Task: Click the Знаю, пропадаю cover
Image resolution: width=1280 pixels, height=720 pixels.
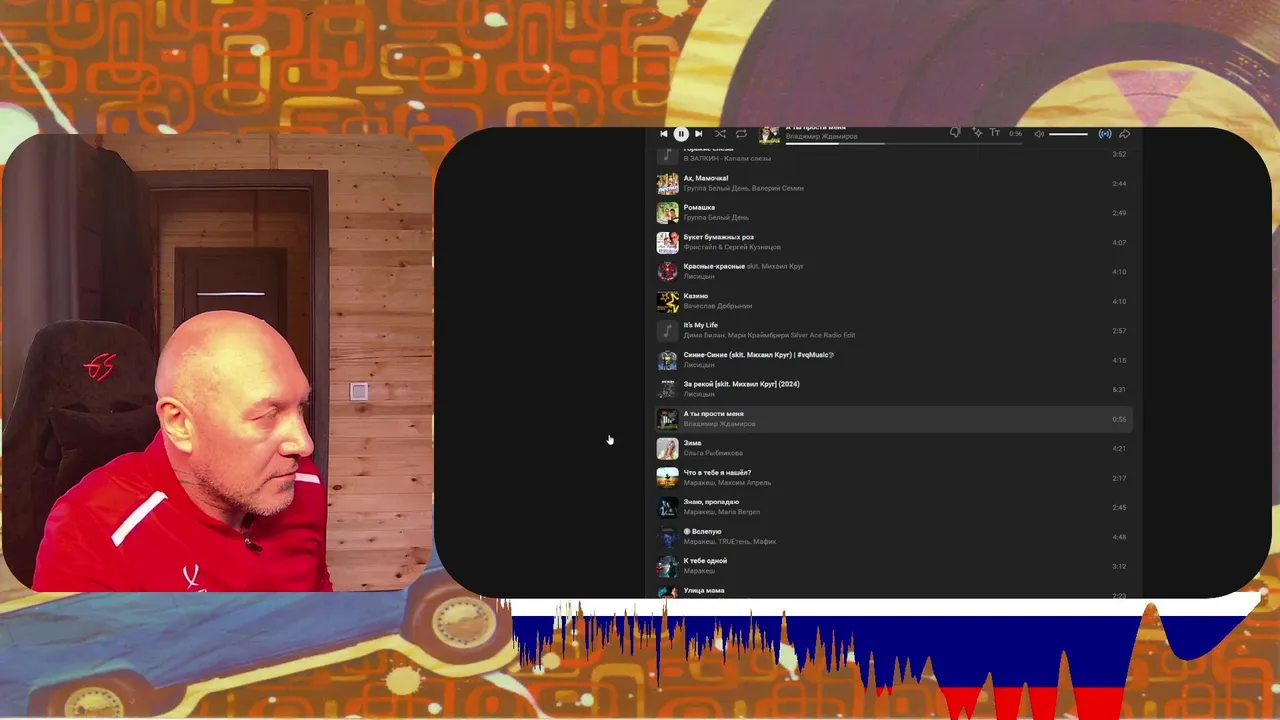Action: (667, 507)
